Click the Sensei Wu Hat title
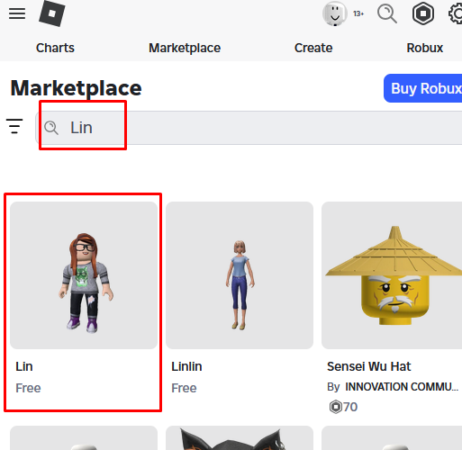Viewport: 462px width, 450px height. point(369,367)
